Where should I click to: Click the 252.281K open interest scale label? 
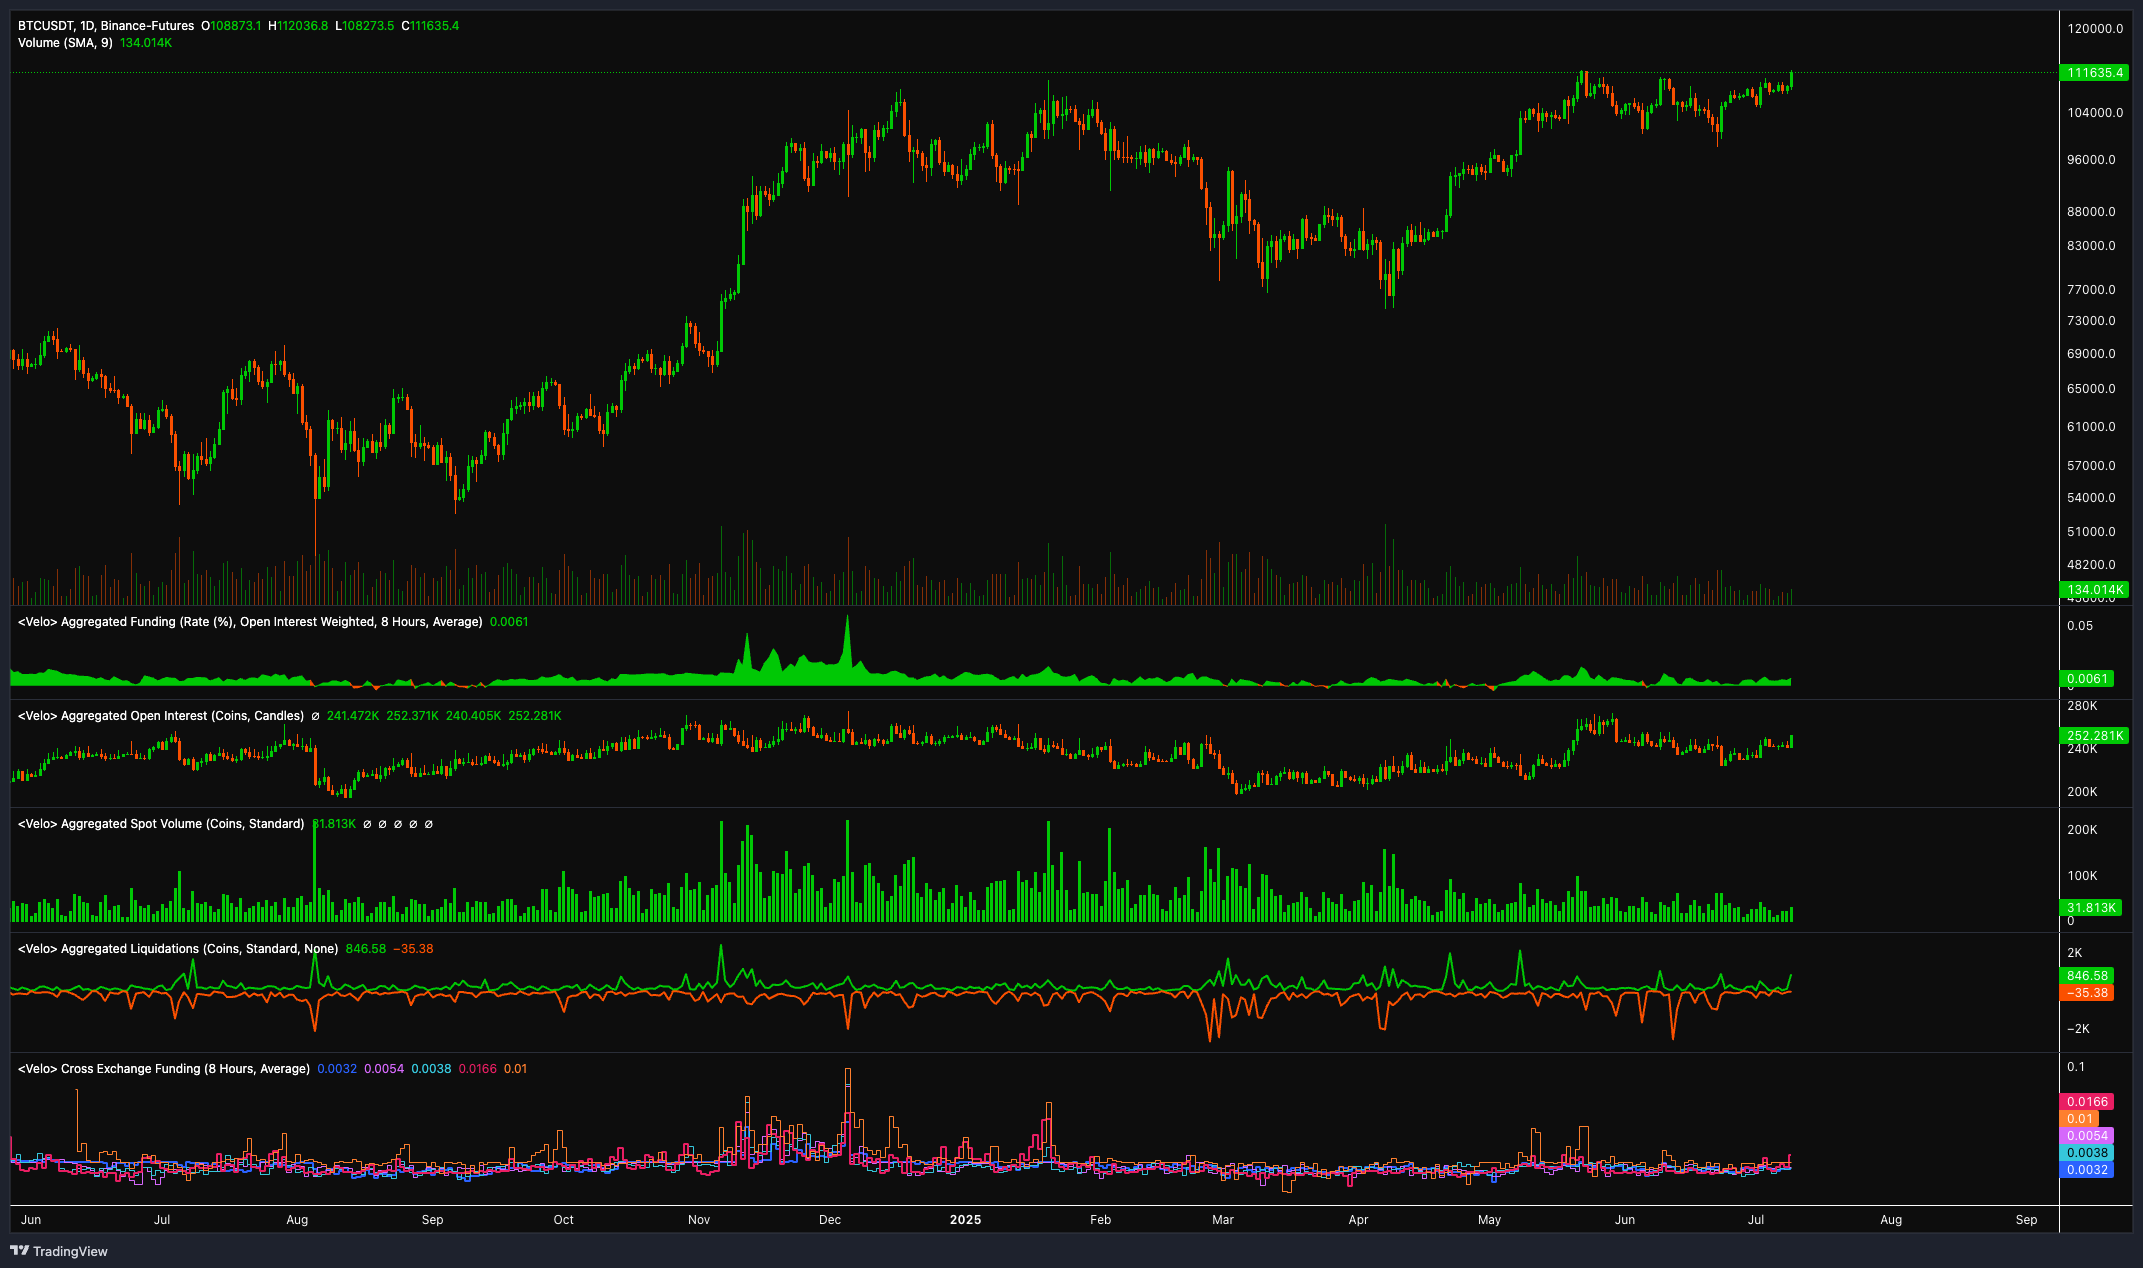pos(2094,735)
